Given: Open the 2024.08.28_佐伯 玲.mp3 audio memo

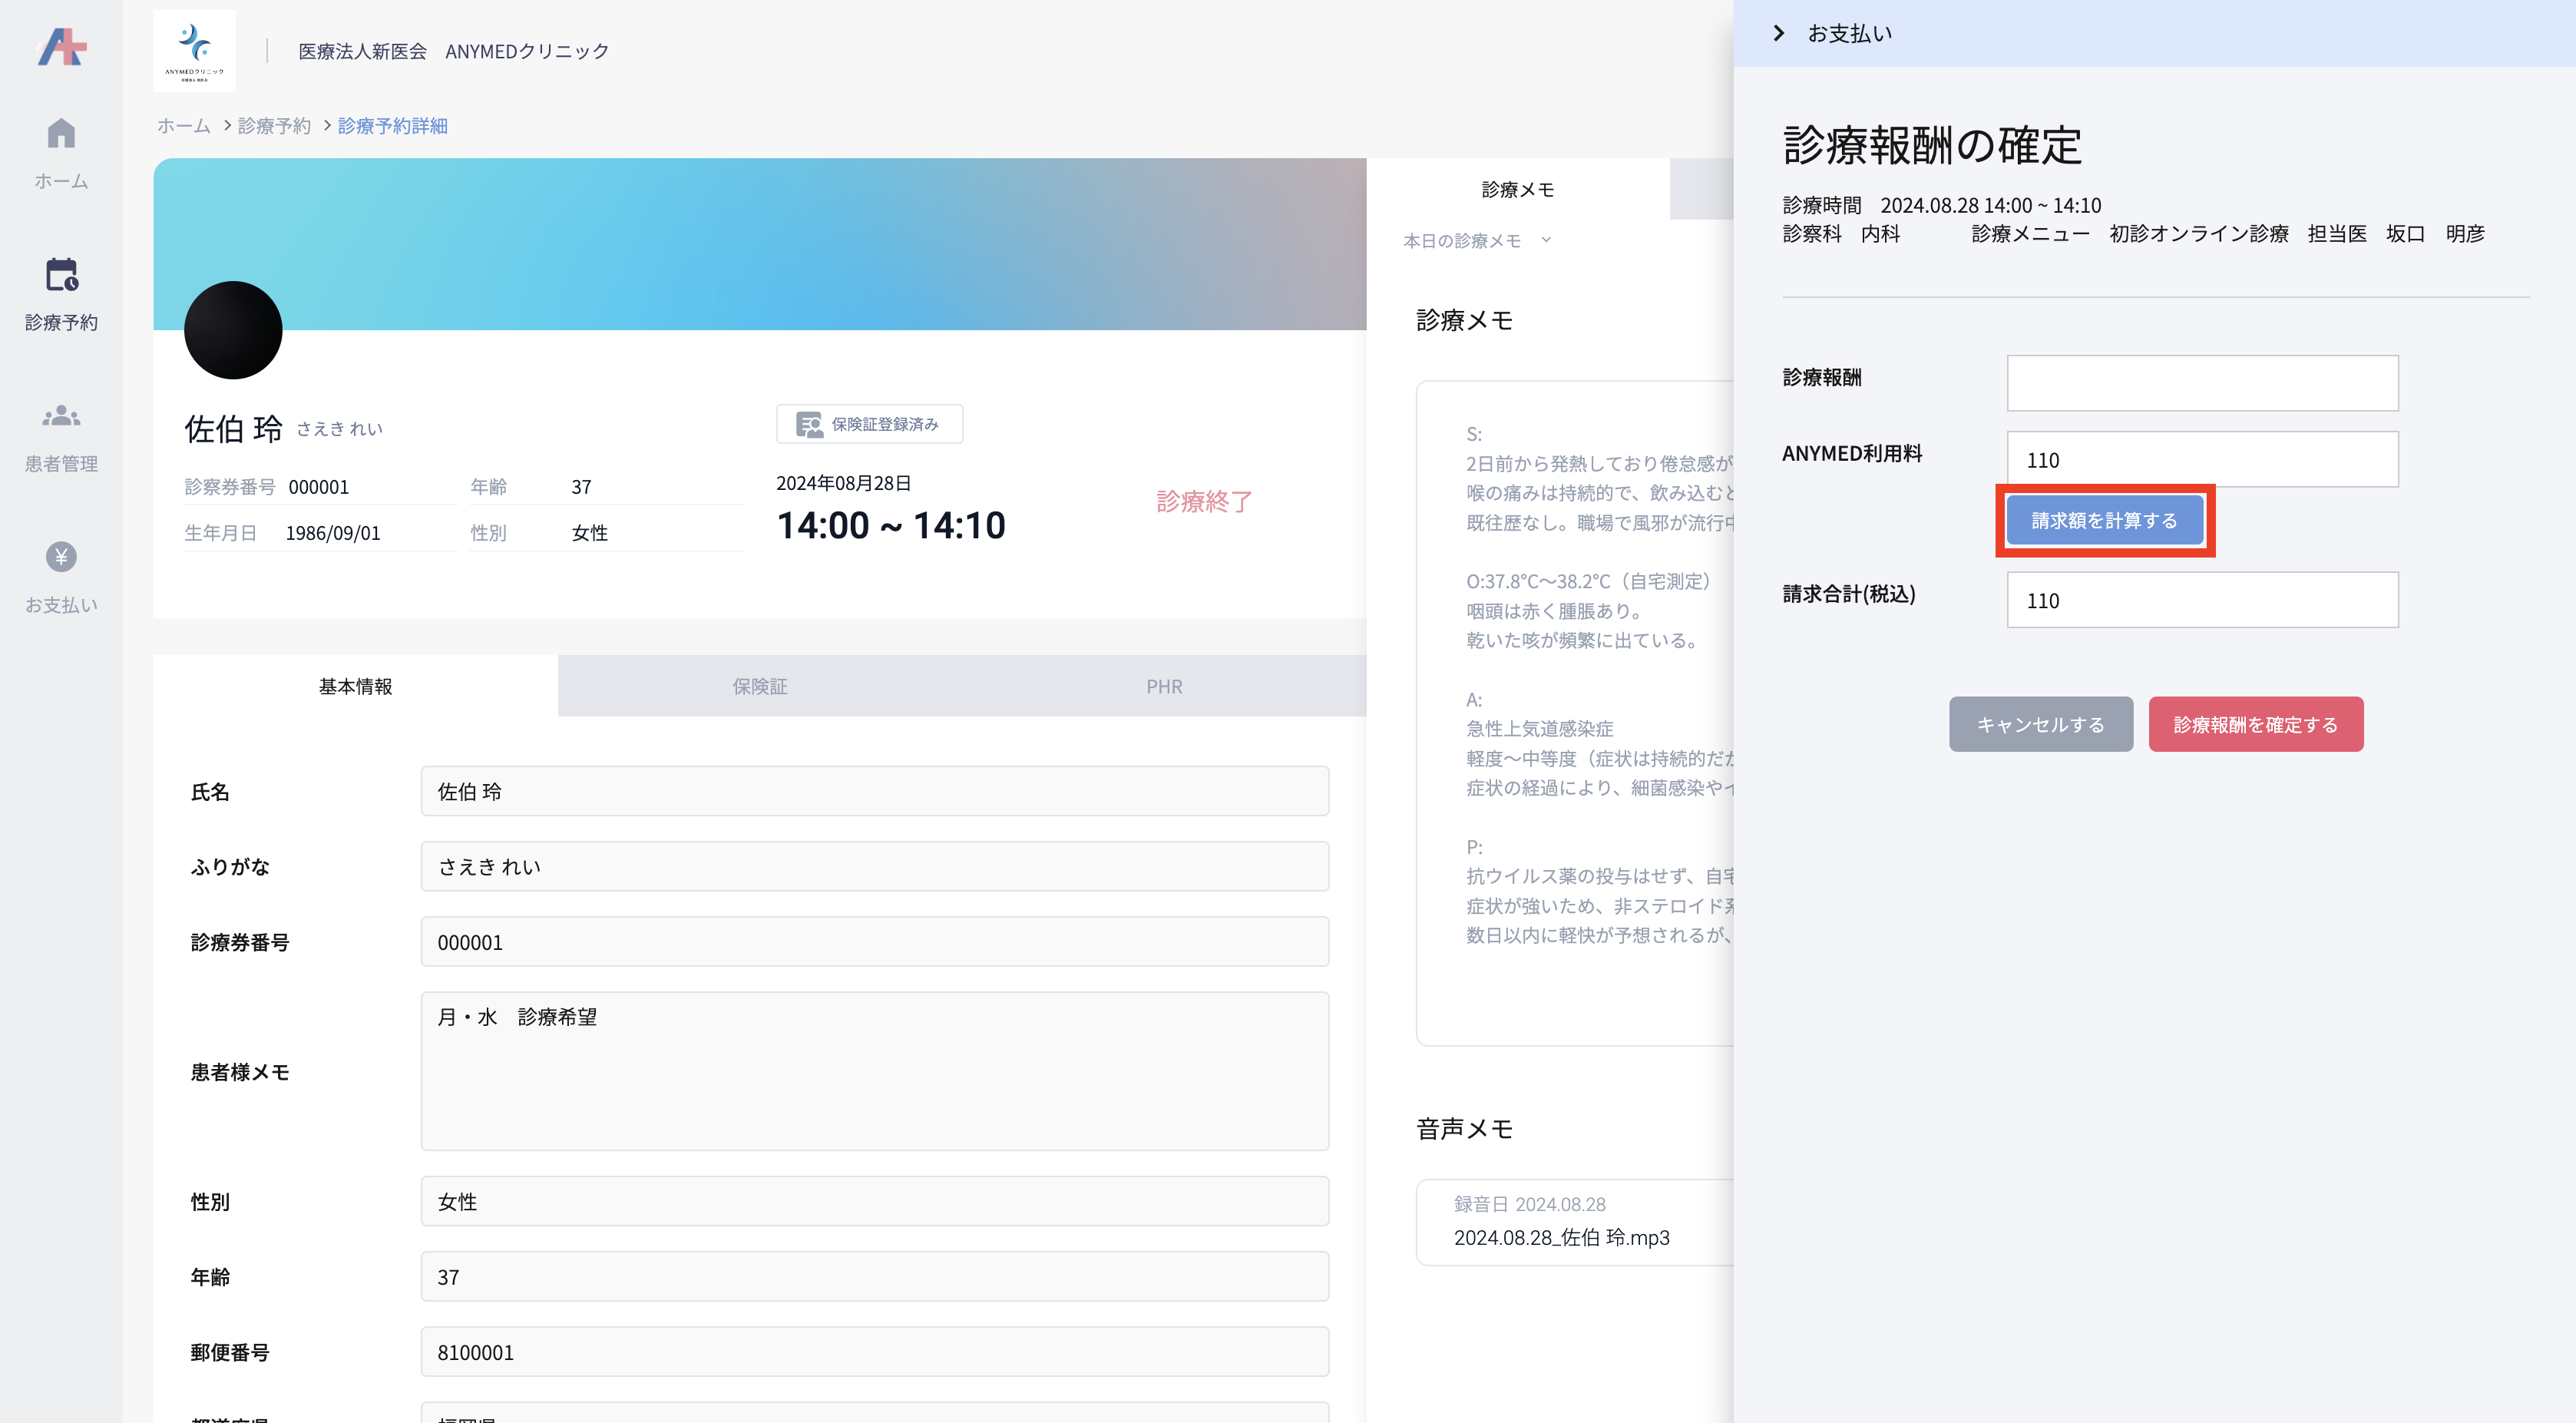Looking at the screenshot, I should coord(1560,1237).
